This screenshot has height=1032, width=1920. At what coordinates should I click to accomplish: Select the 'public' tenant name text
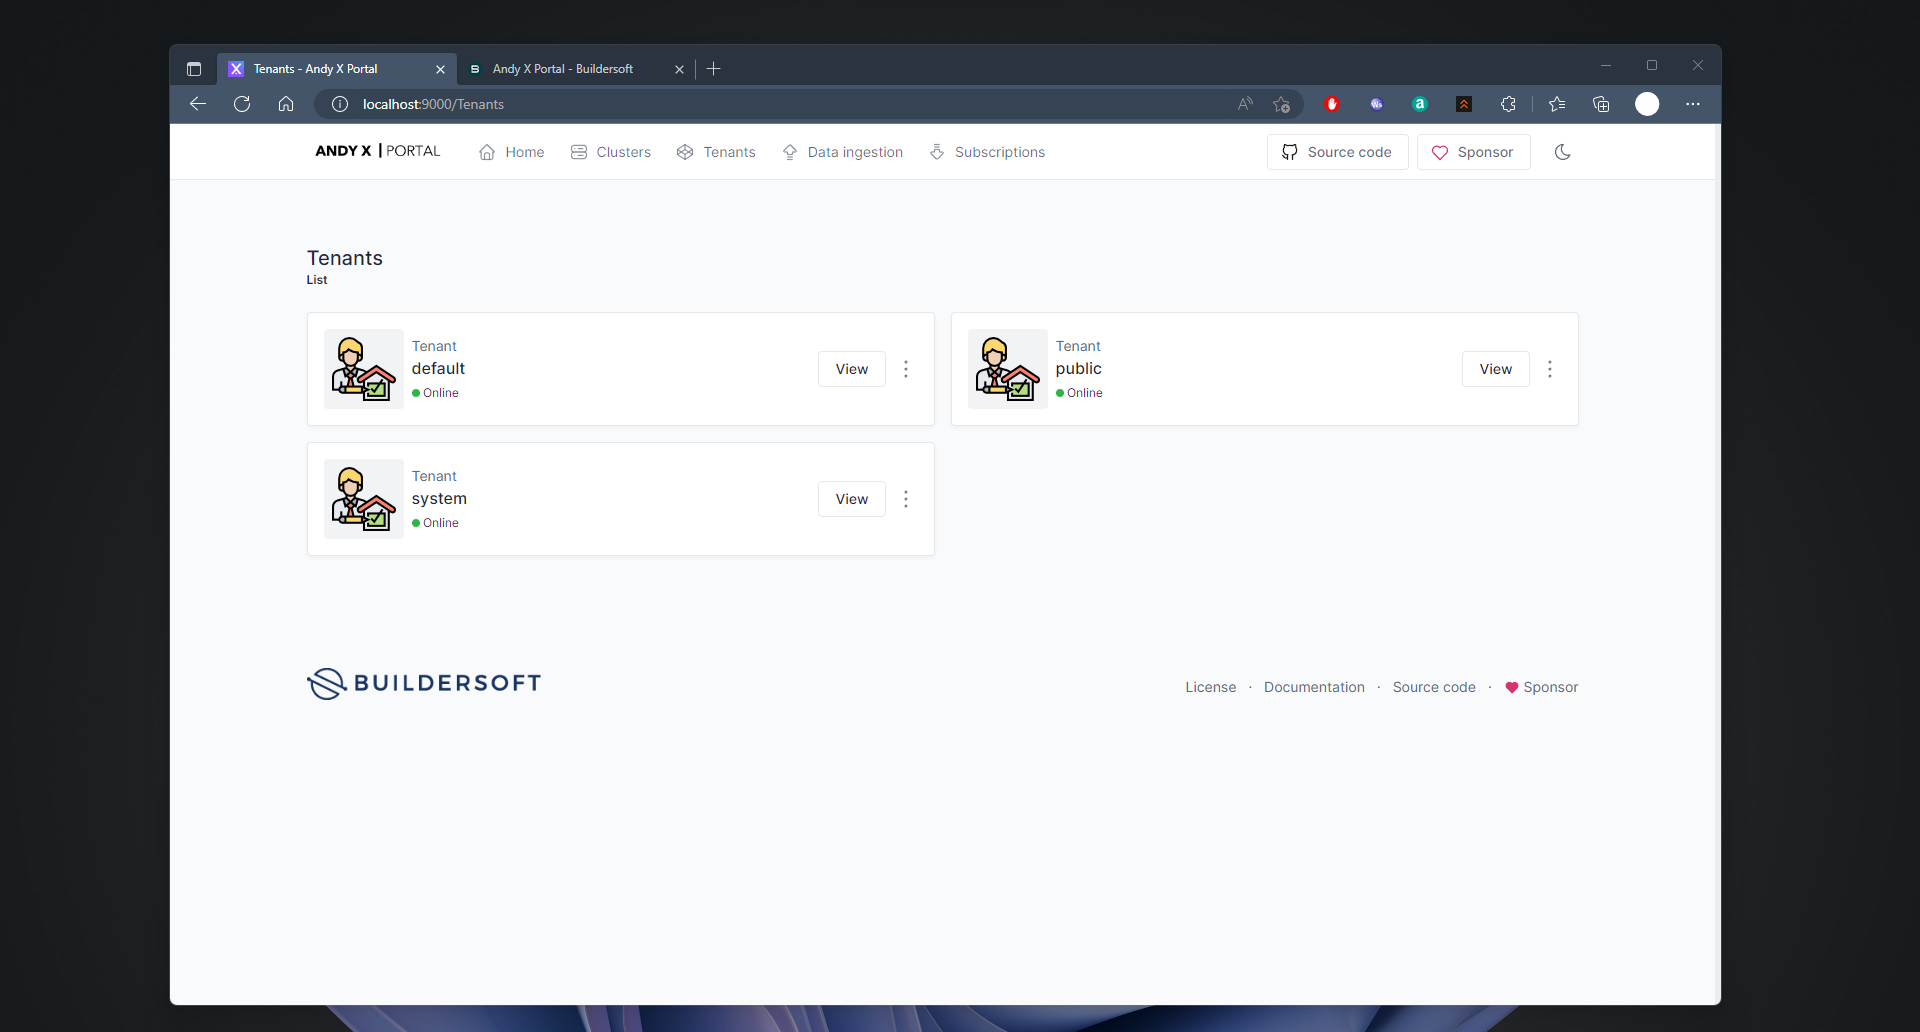point(1078,369)
